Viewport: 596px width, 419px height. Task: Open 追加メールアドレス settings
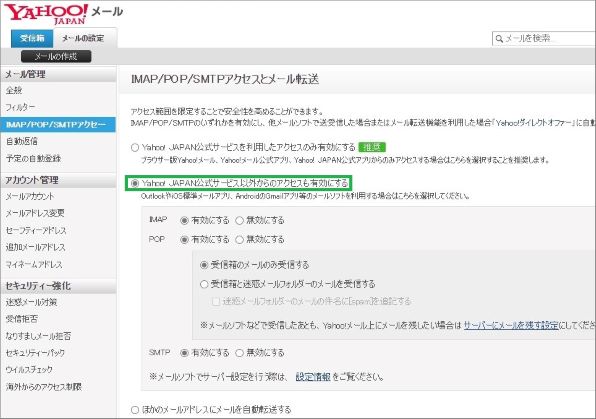click(35, 248)
